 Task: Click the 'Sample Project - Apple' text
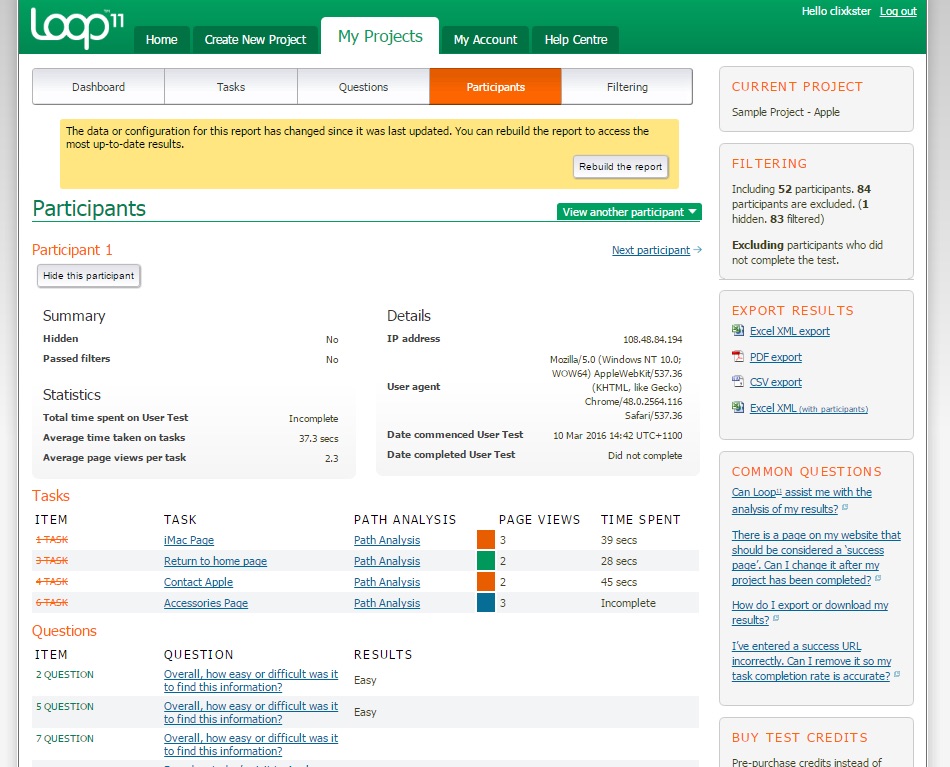[785, 112]
